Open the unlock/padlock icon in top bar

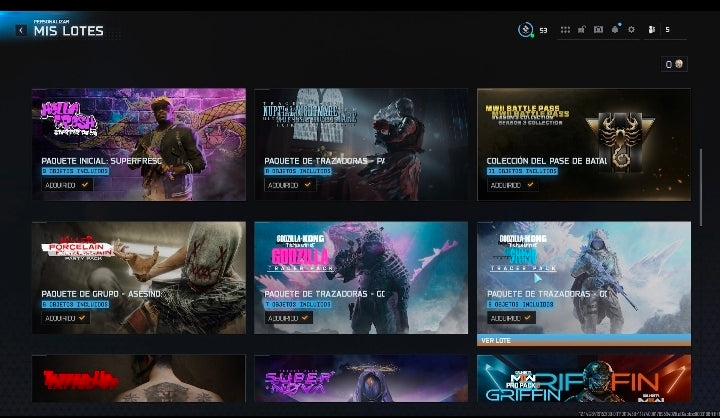tap(582, 29)
